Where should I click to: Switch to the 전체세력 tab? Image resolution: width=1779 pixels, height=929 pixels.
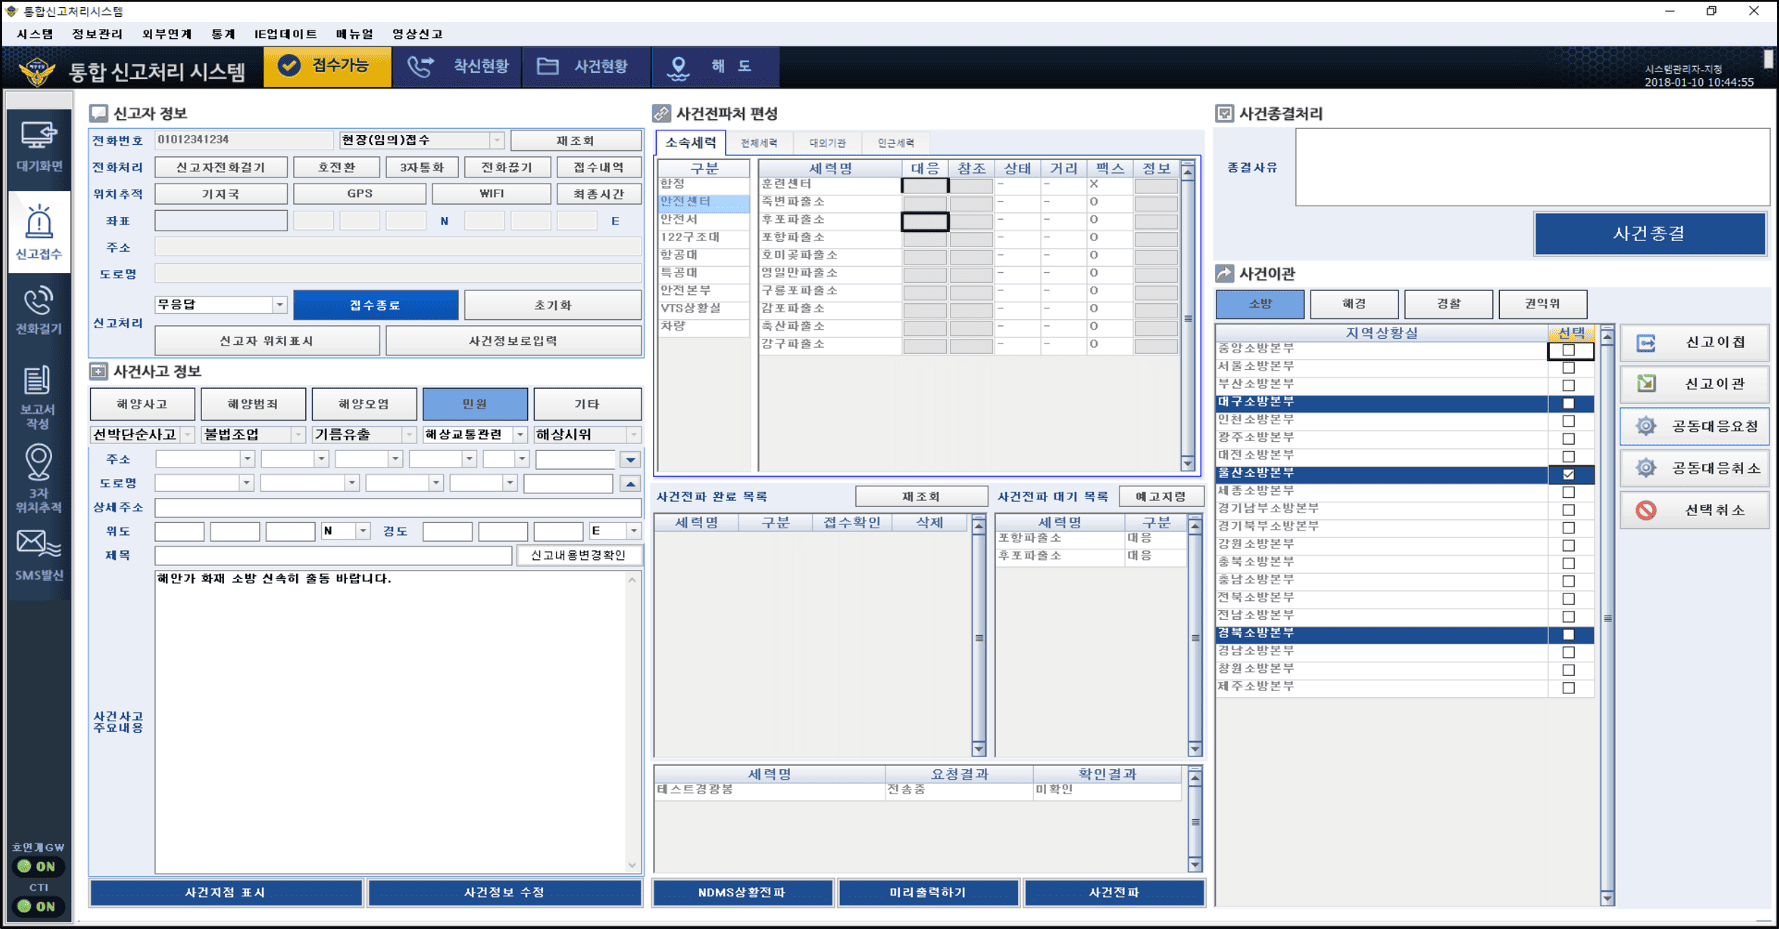(x=759, y=143)
